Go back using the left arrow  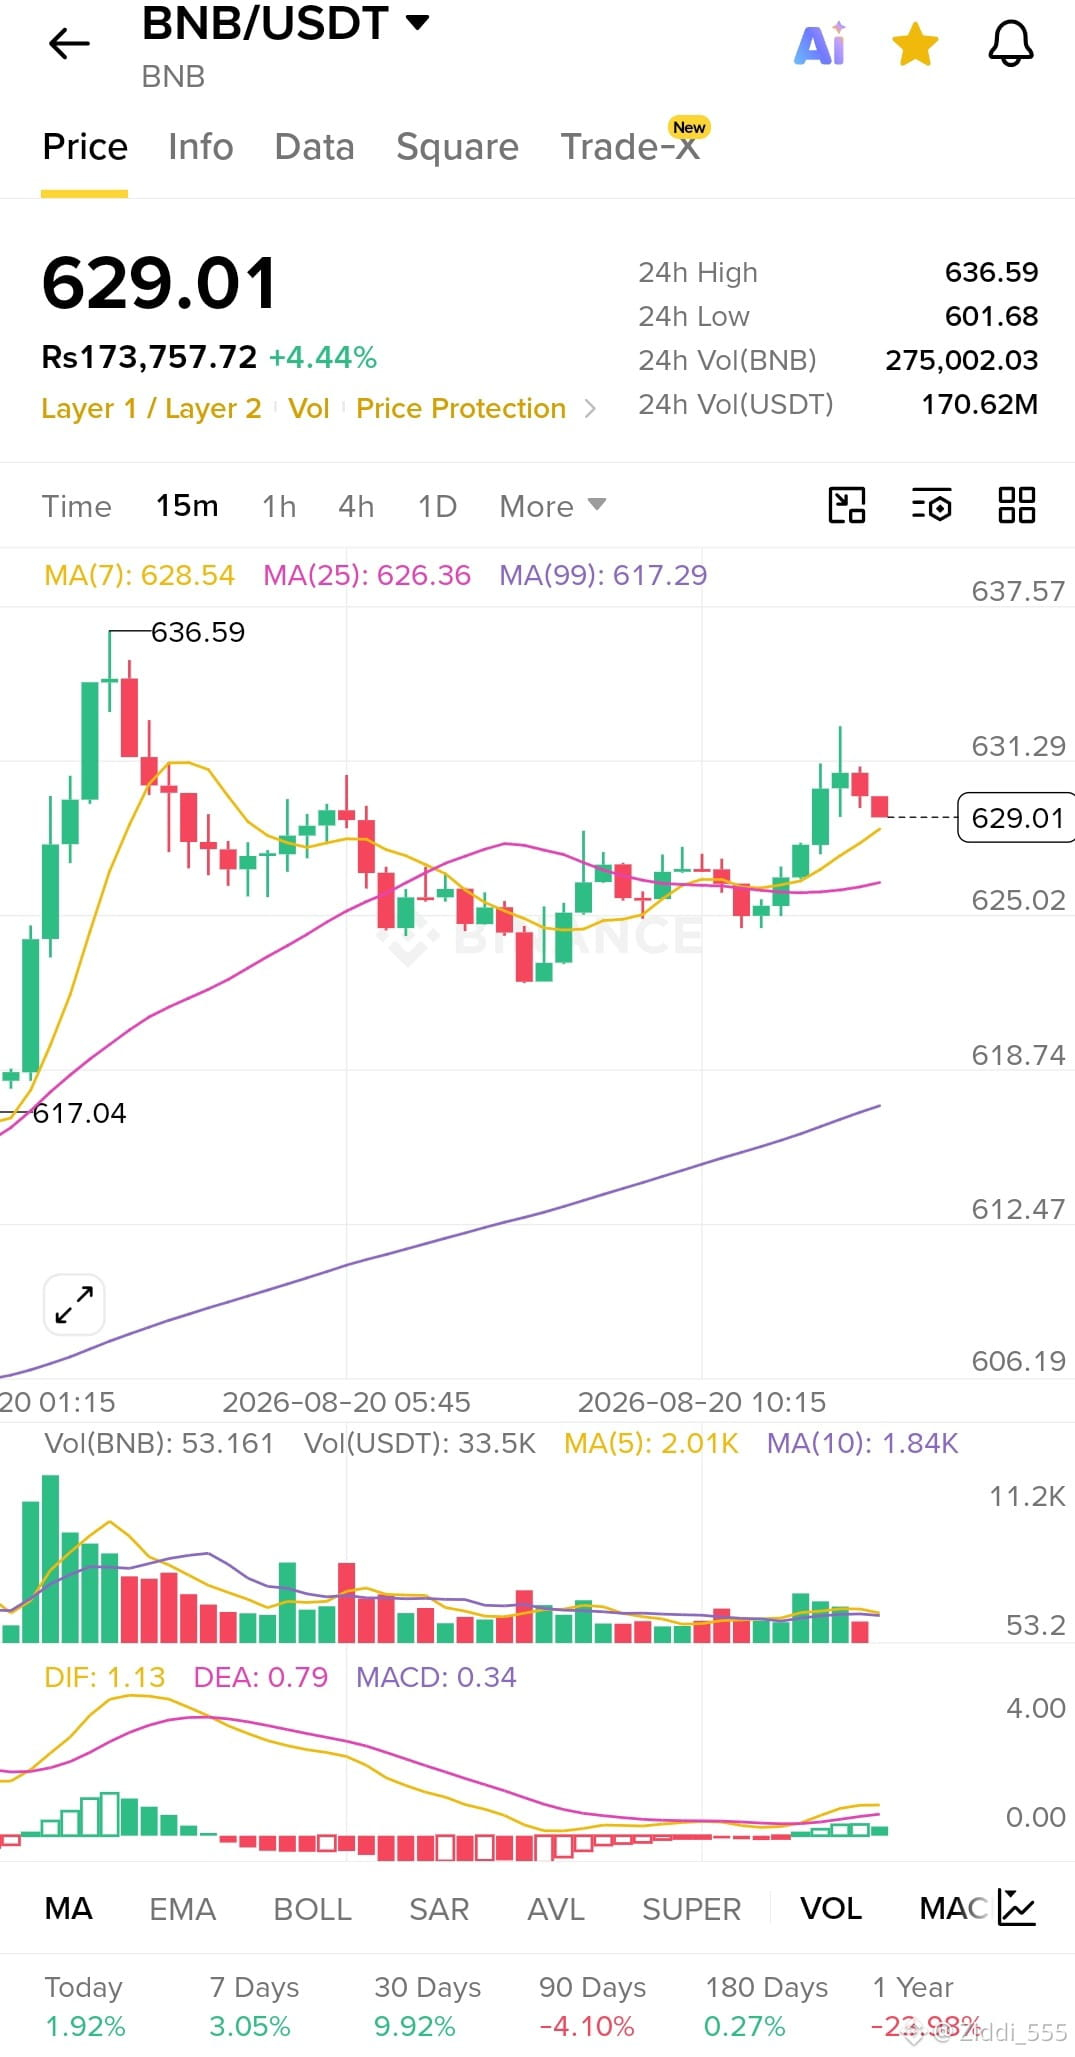[69, 44]
